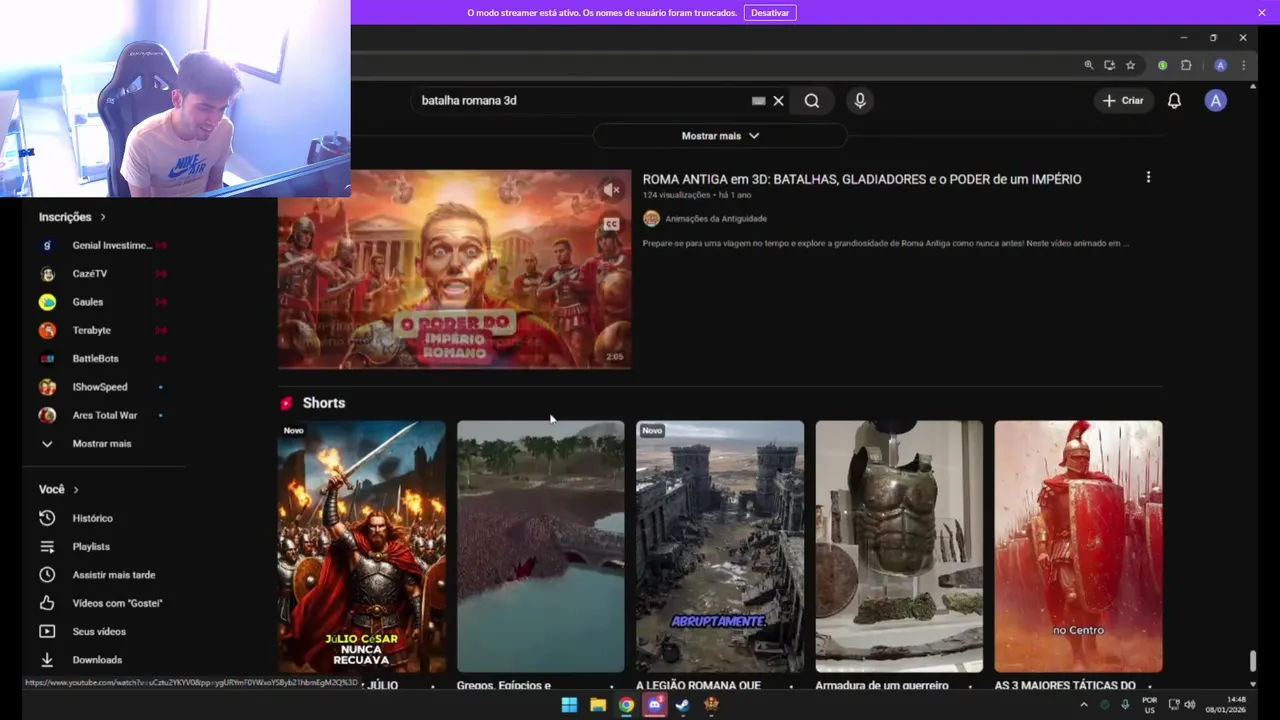
Task: Open the Inscrições section chevron
Action: pos(102,217)
